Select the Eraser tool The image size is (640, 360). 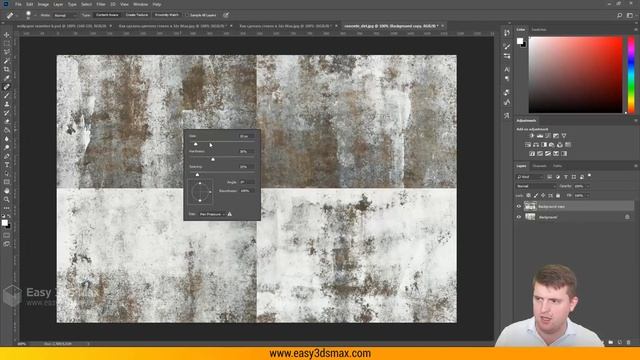pos(7,121)
